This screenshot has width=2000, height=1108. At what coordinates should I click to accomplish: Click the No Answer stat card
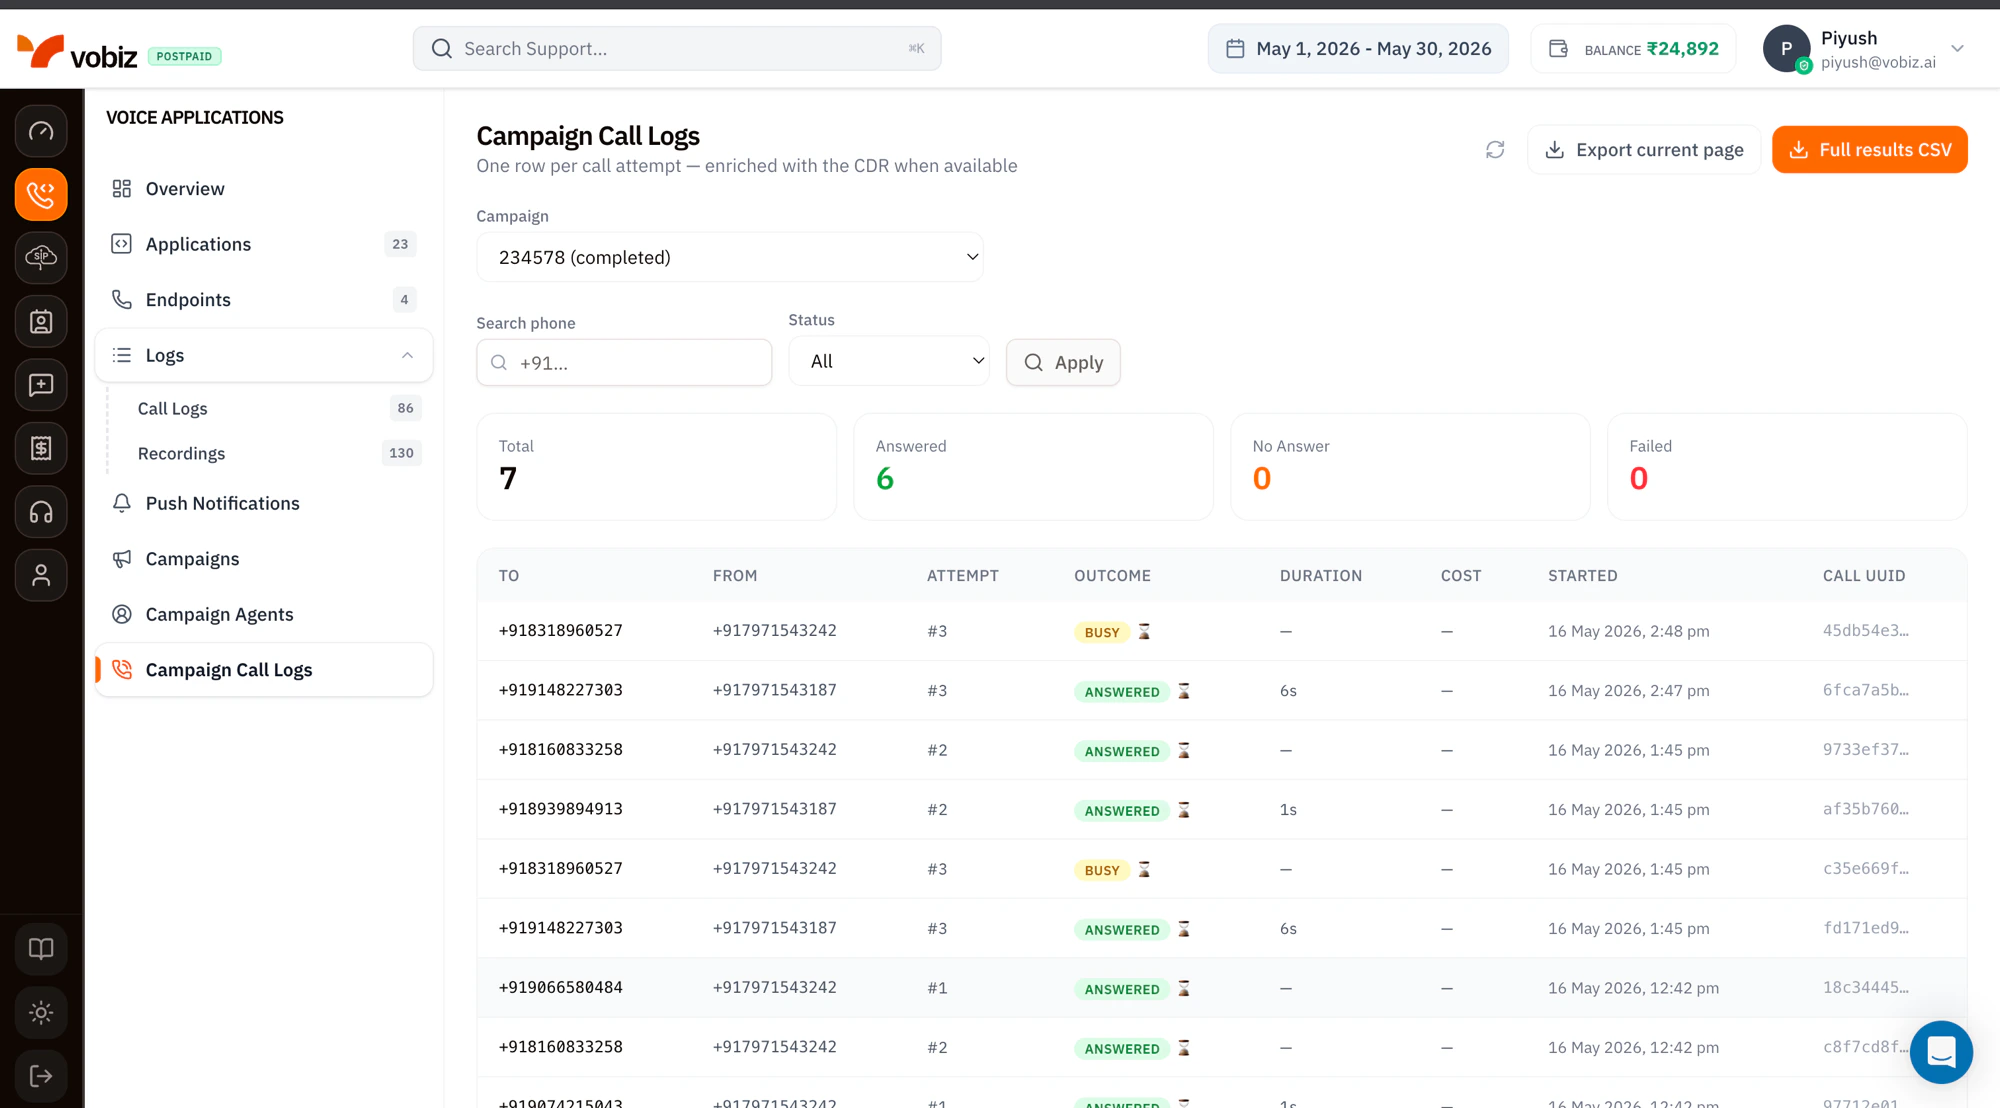pos(1410,467)
